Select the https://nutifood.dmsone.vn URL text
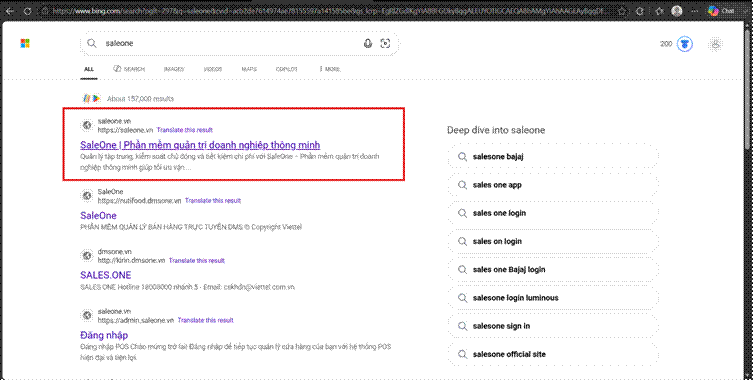The width and height of the screenshot is (753, 380). click(140, 201)
